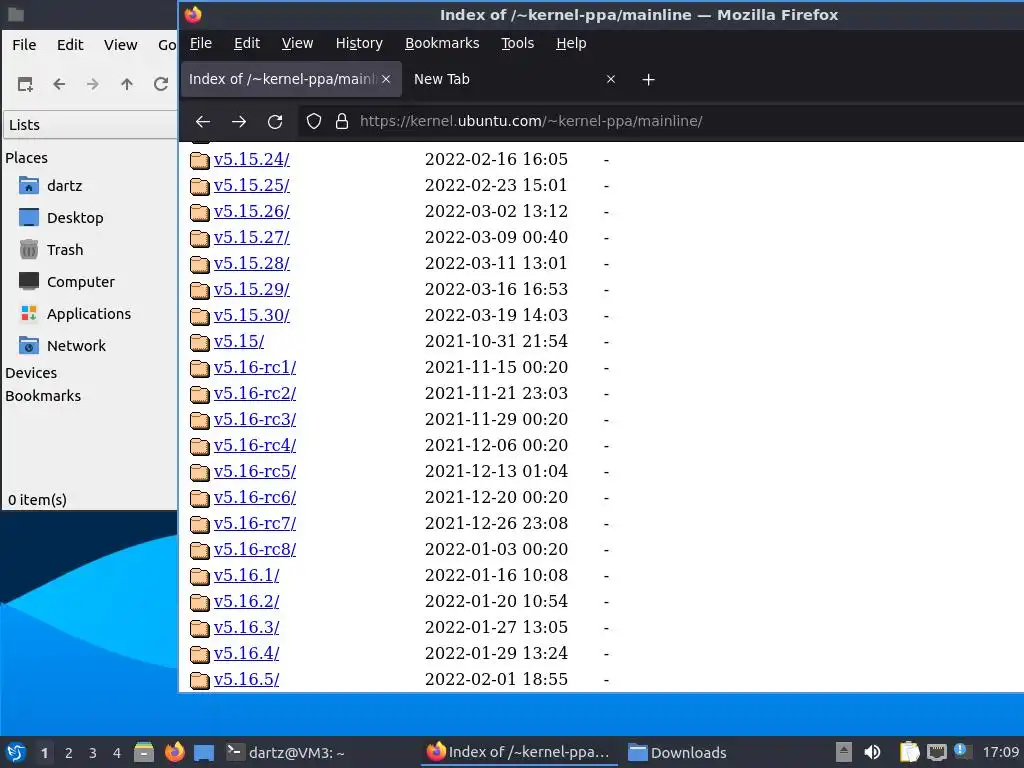
Task: Reload folder in file manager
Action: 161,84
